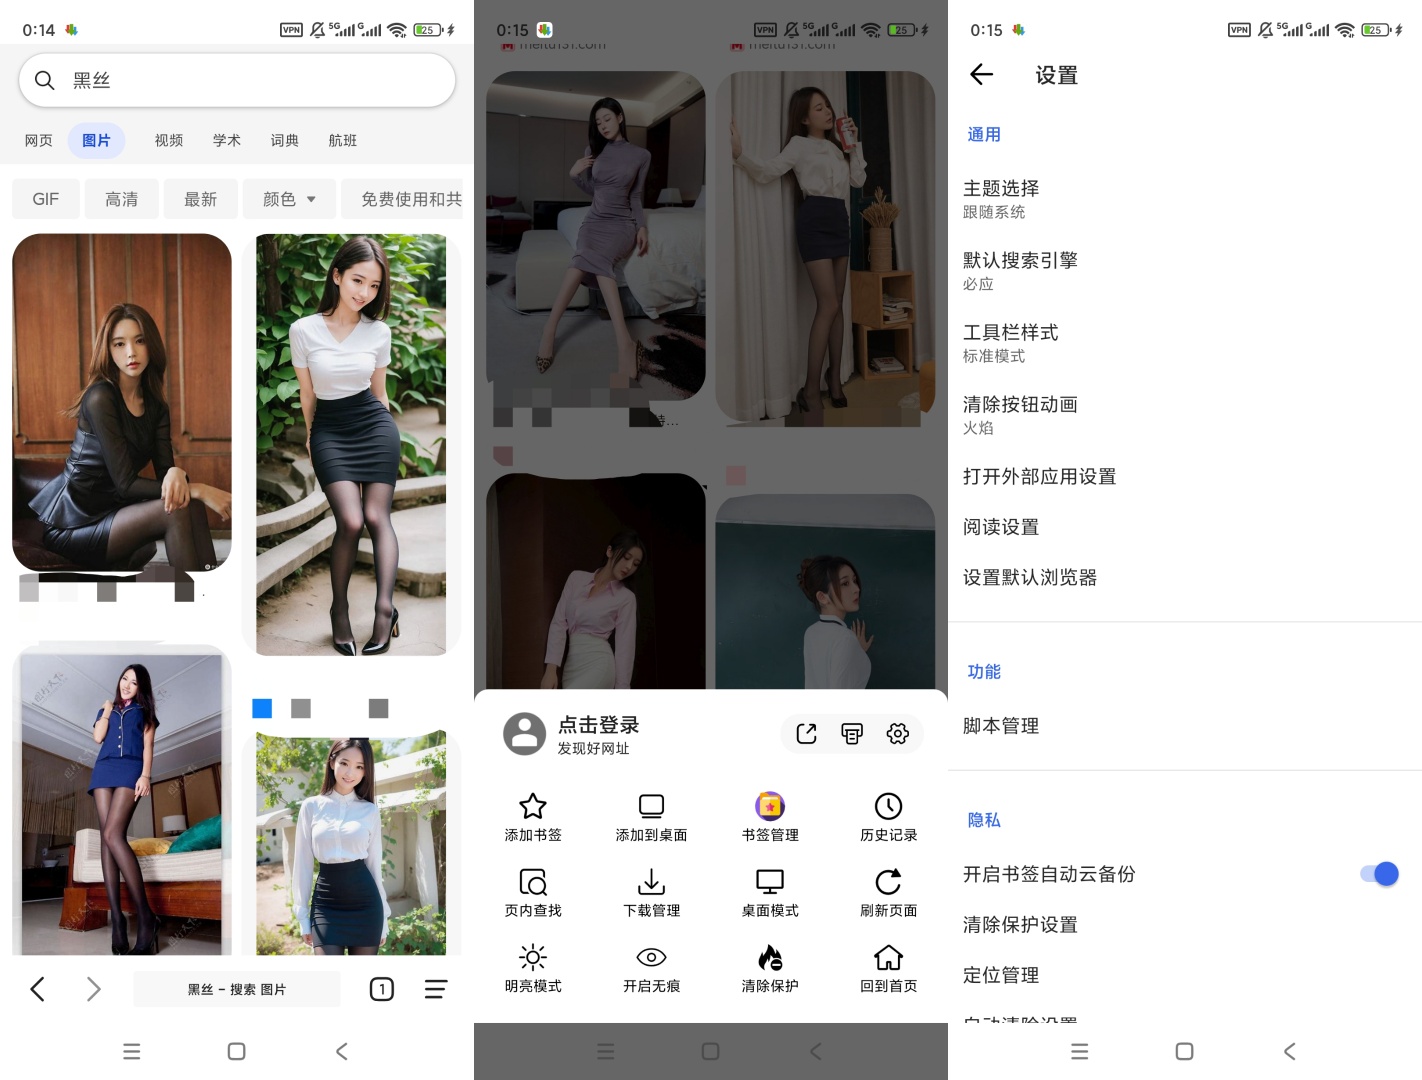Go back with the browser back arrow
Screen dimensions: 1422x1080
click(x=38, y=989)
